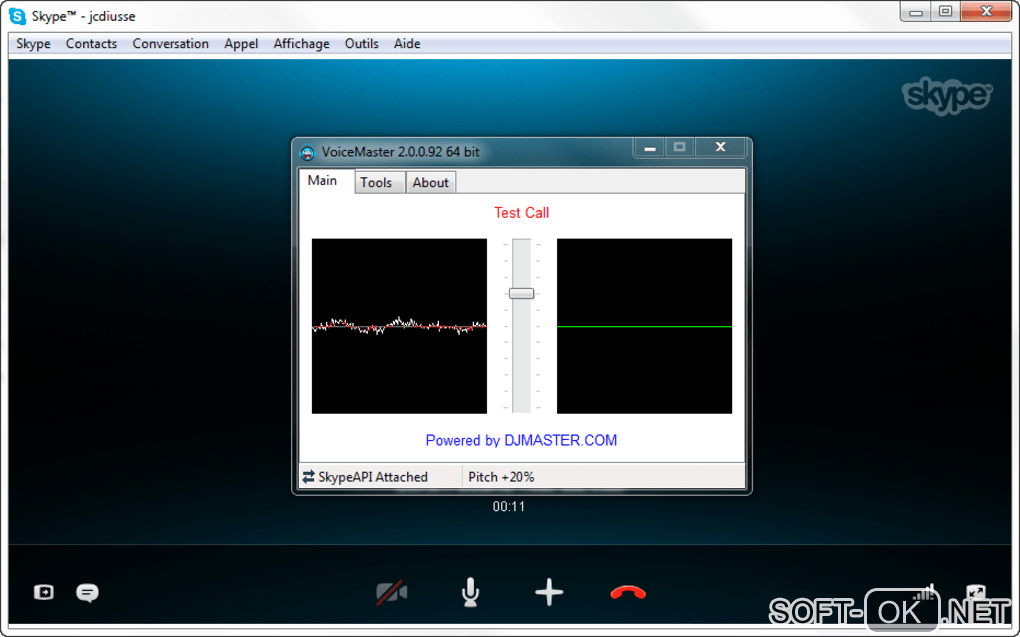Click the VoiceMaster title bar icon
1020x637 pixels.
(x=307, y=152)
